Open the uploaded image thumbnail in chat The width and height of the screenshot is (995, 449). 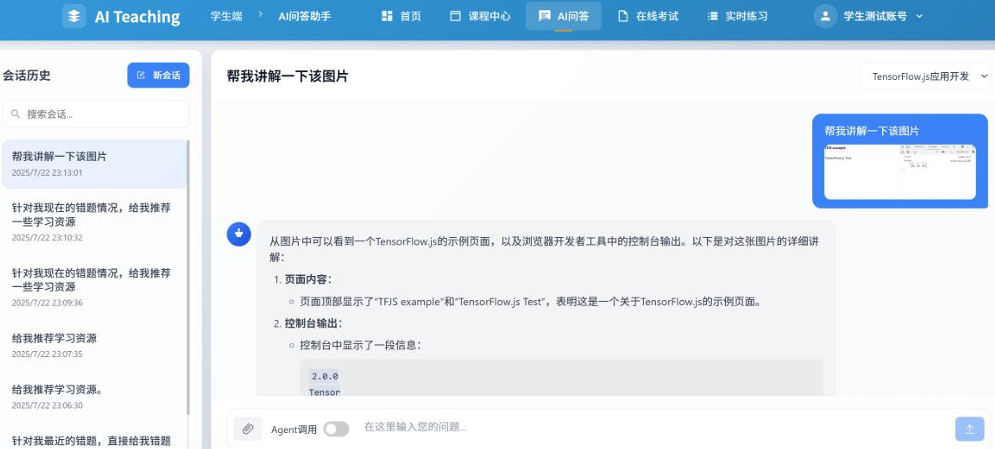click(x=900, y=172)
